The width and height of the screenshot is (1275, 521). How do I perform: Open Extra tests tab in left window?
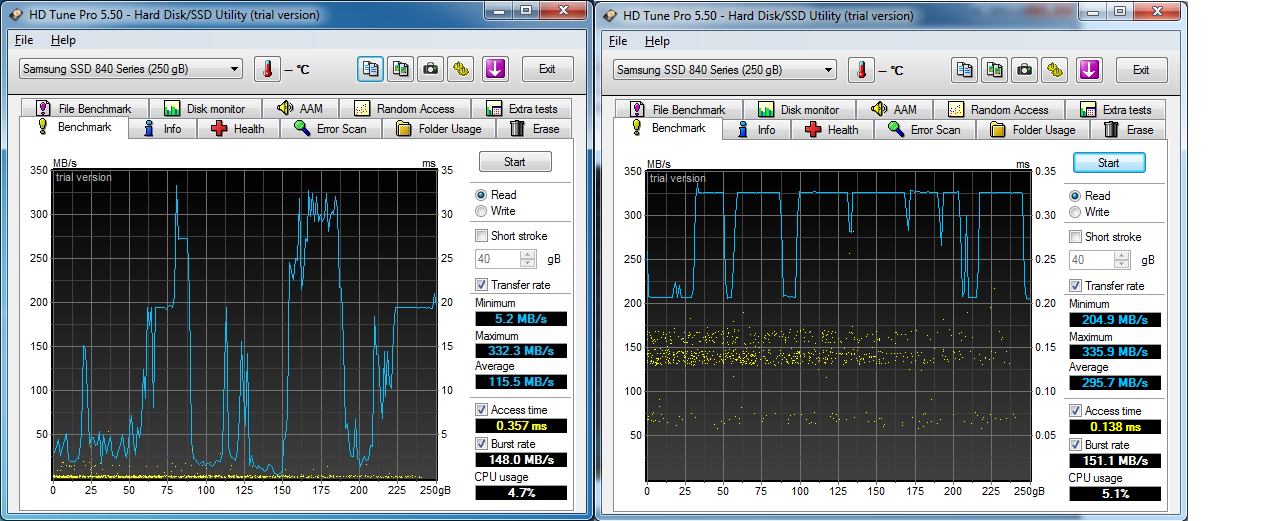[x=522, y=108]
